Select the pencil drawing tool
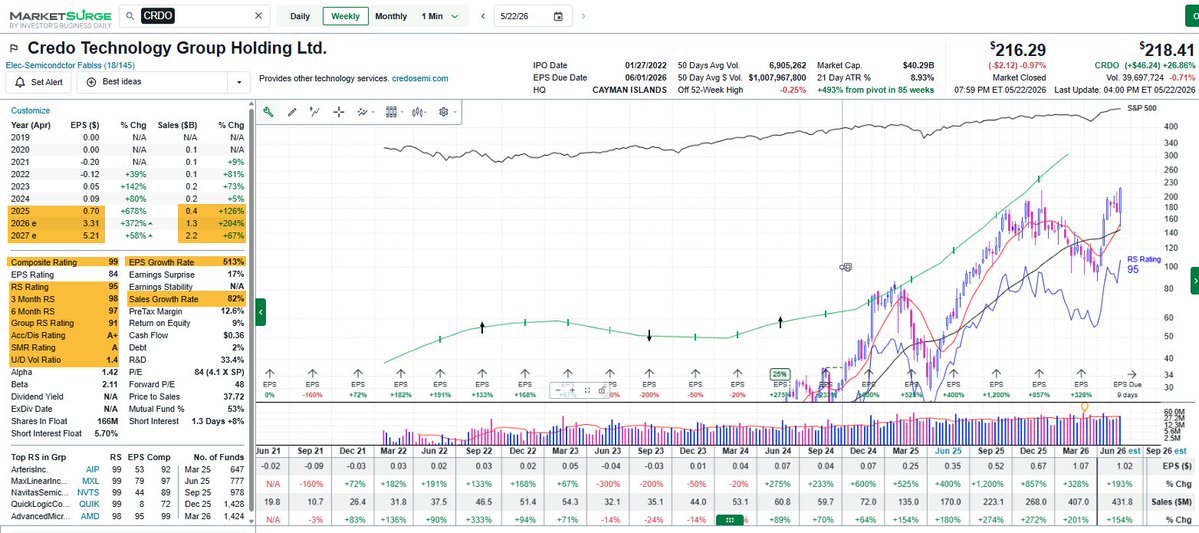The image size is (1199, 533). [x=291, y=112]
